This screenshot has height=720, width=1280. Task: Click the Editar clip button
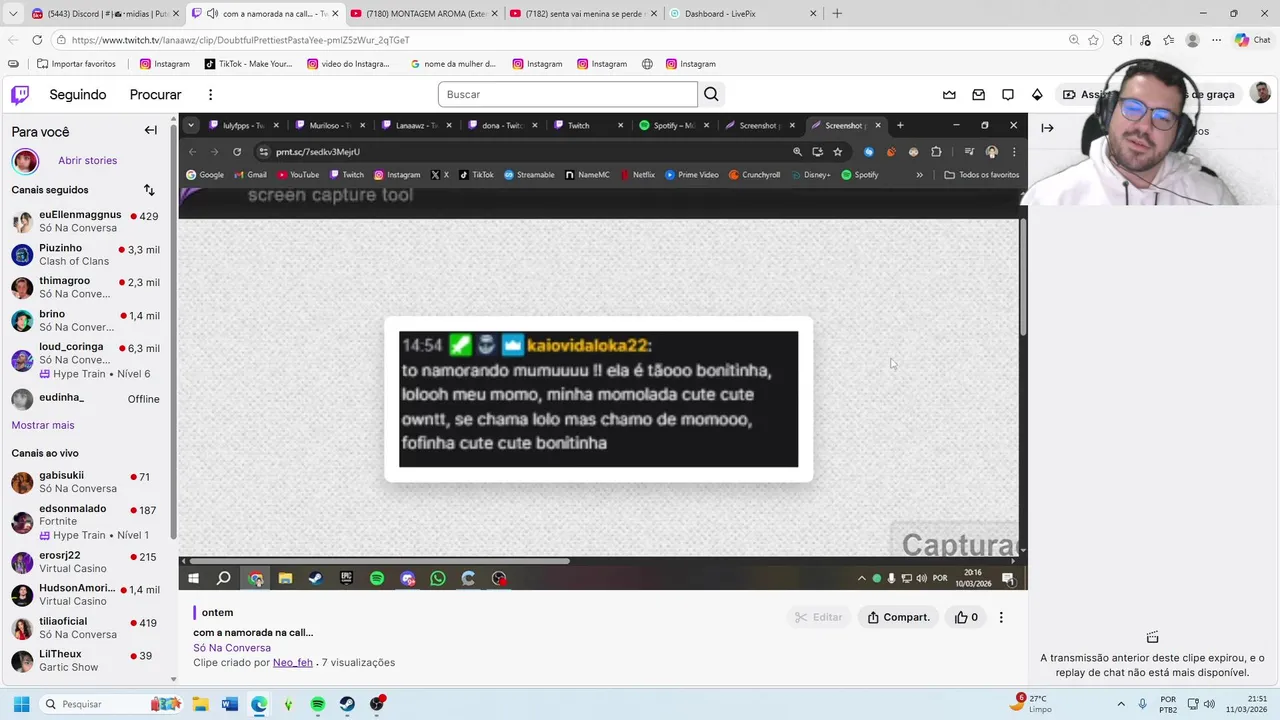(x=818, y=617)
